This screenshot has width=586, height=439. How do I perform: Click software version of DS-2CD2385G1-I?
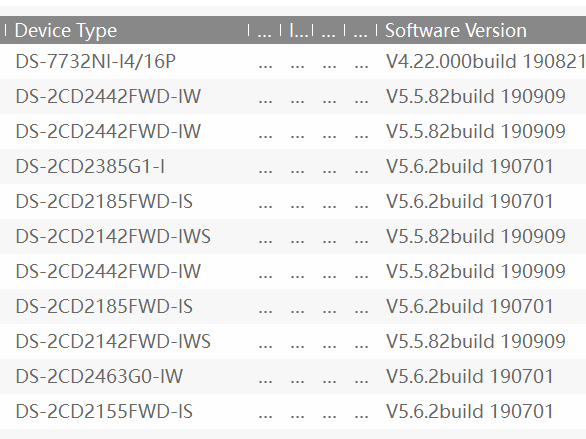tap(469, 166)
